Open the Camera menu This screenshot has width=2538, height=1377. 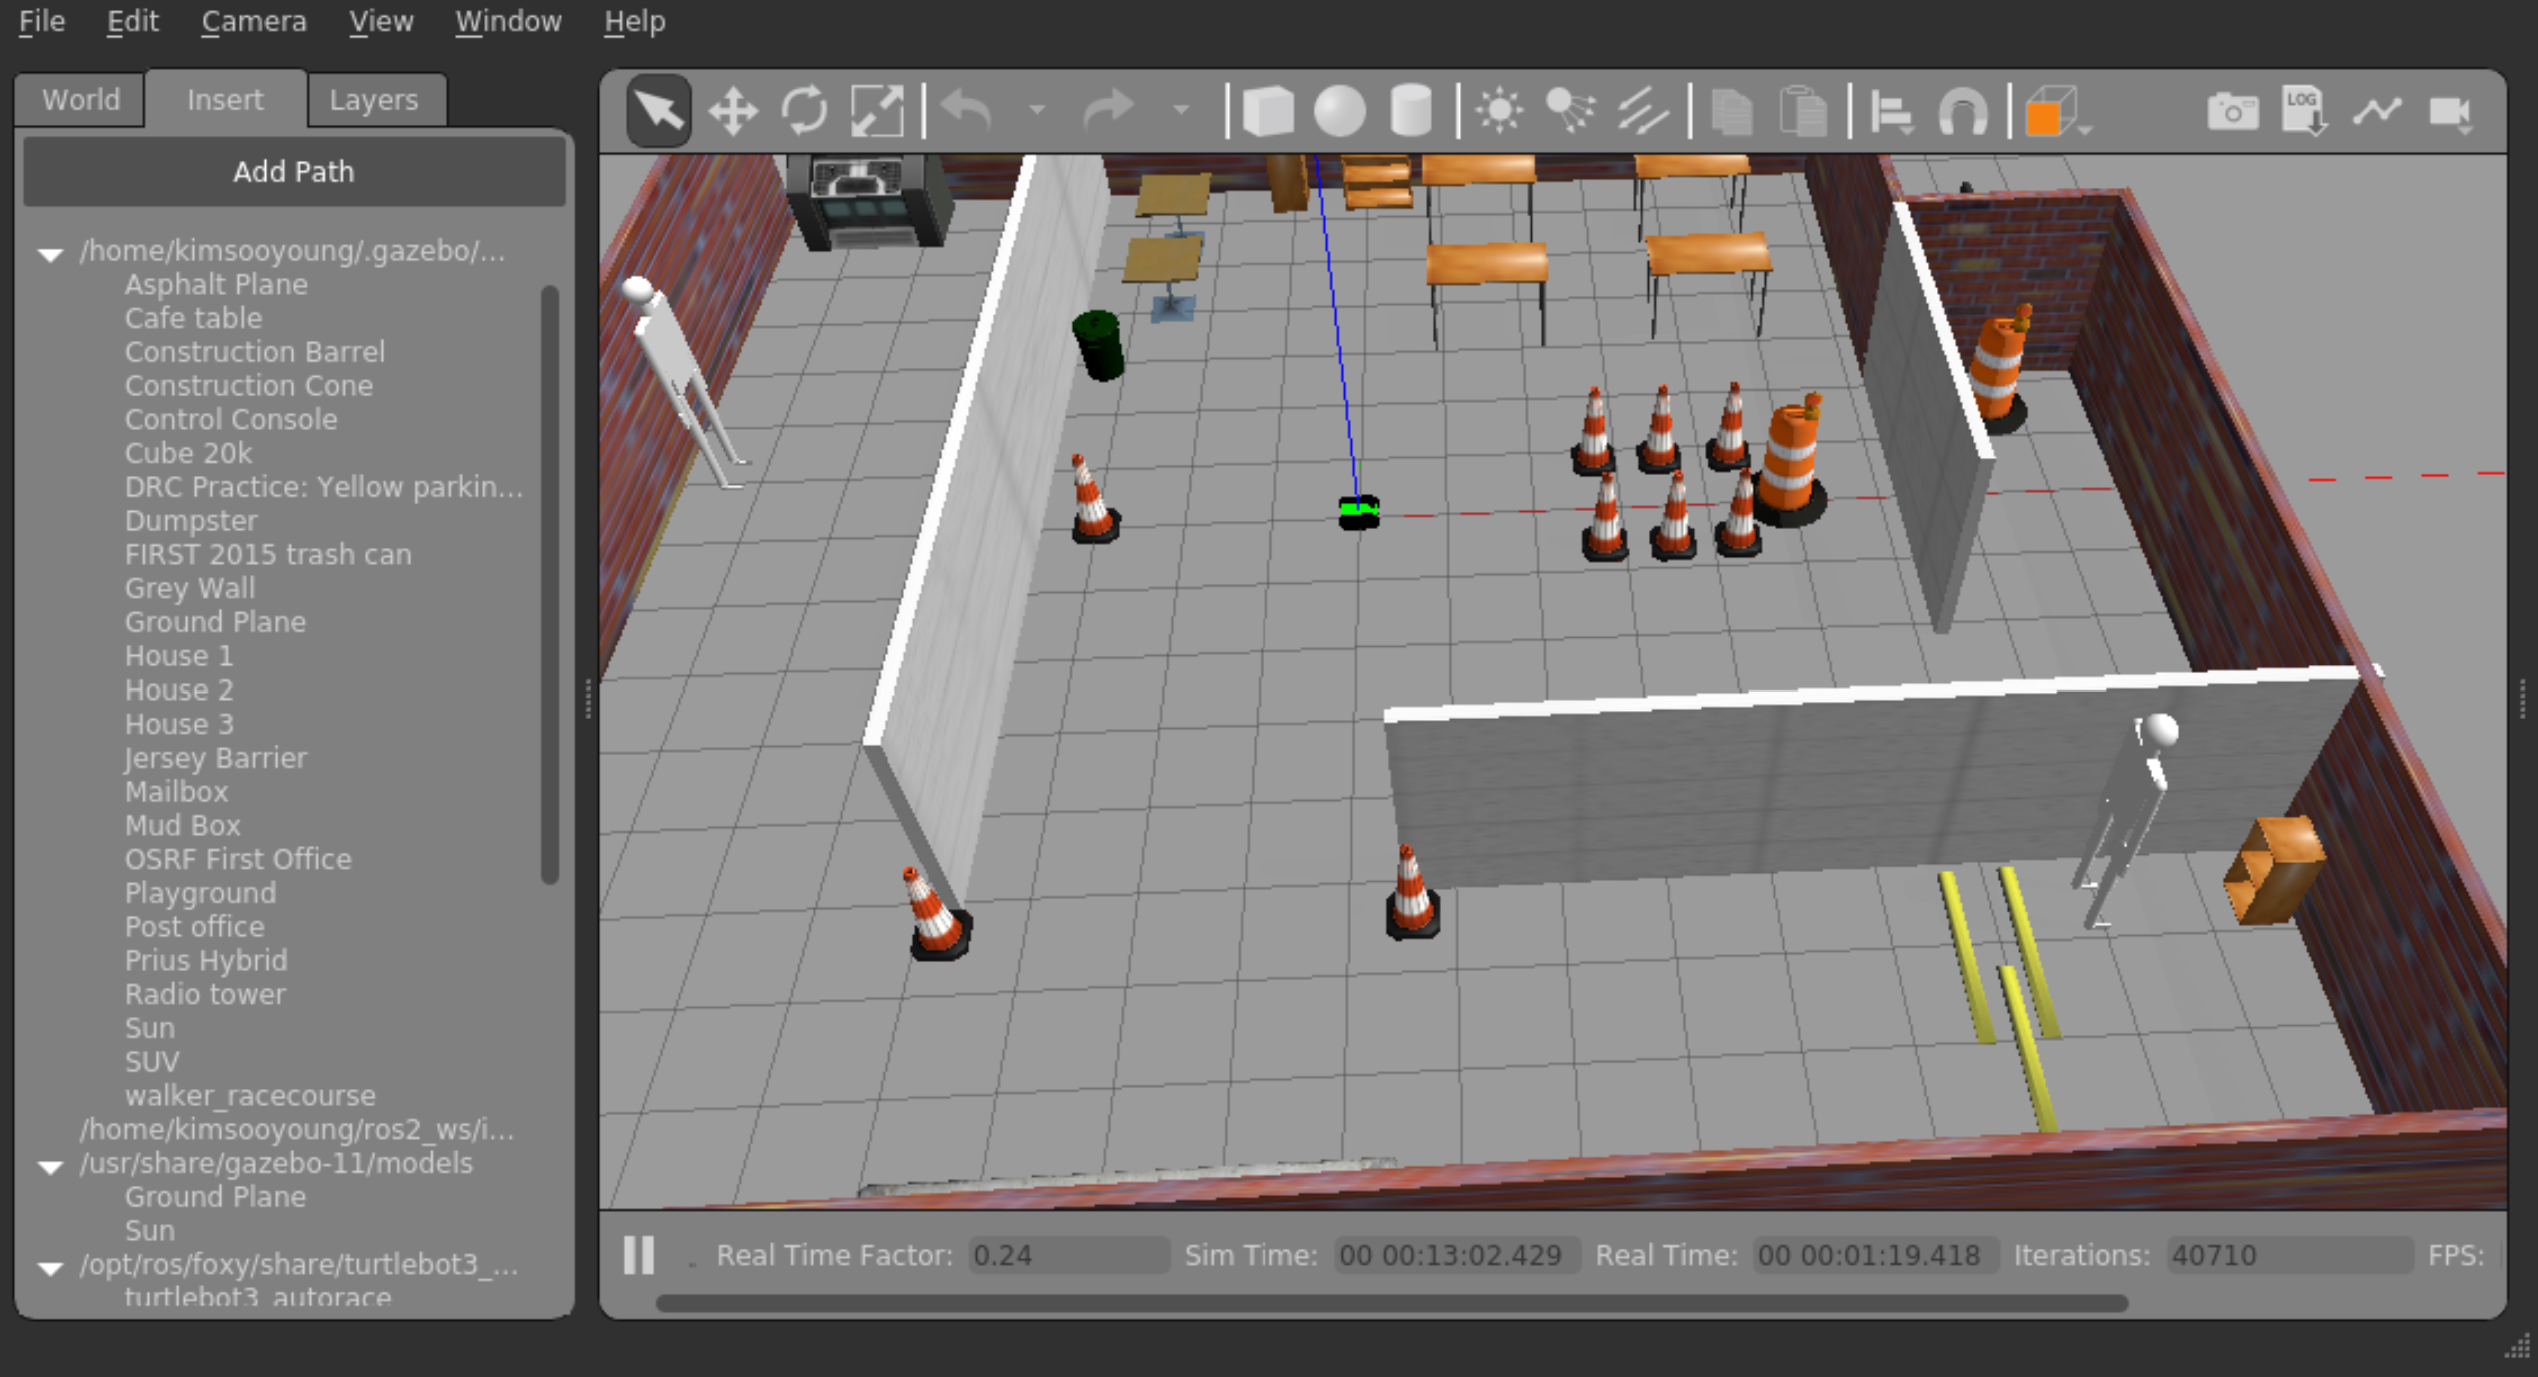pyautogui.click(x=254, y=21)
